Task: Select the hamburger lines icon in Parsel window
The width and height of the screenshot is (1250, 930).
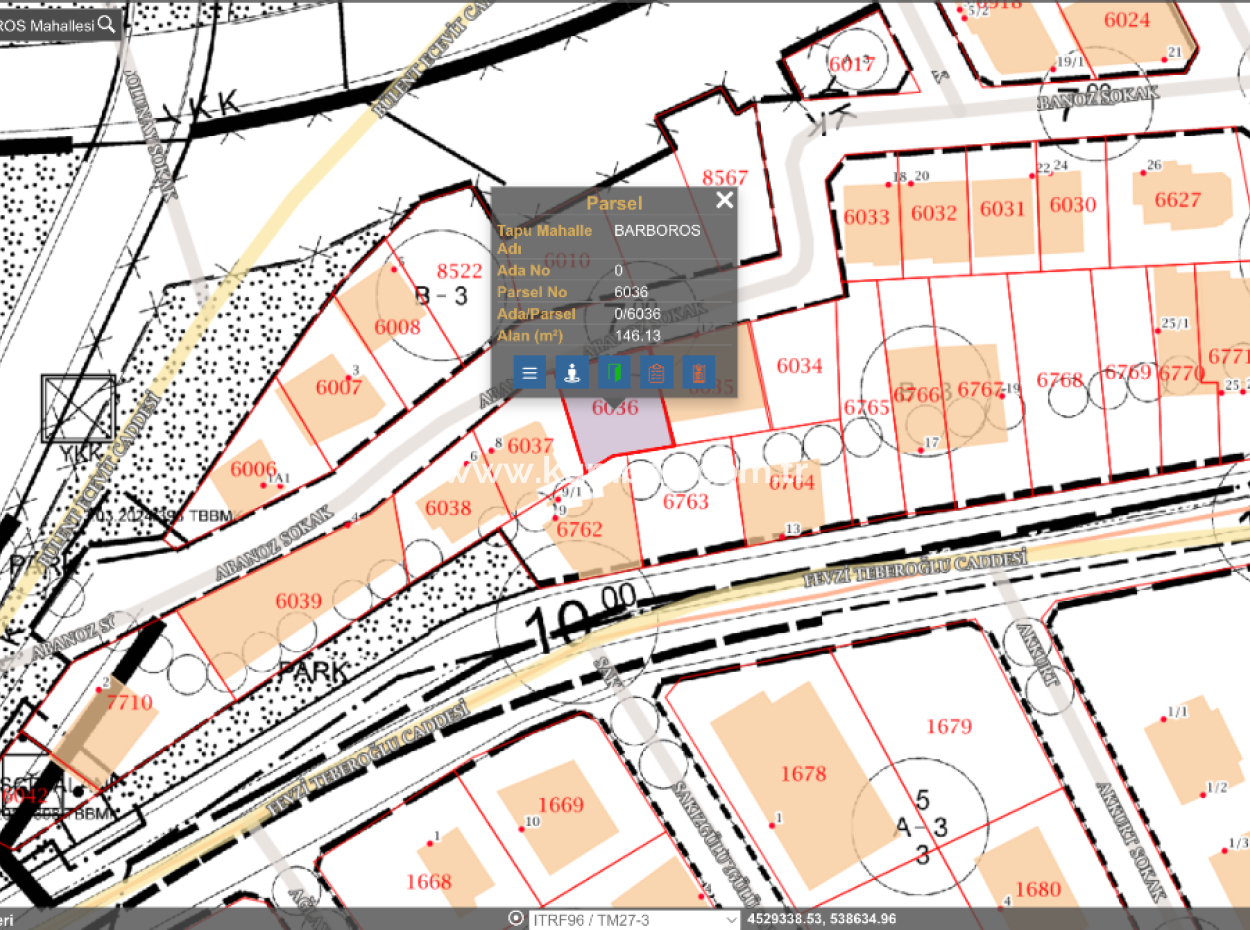Action: 529,372
